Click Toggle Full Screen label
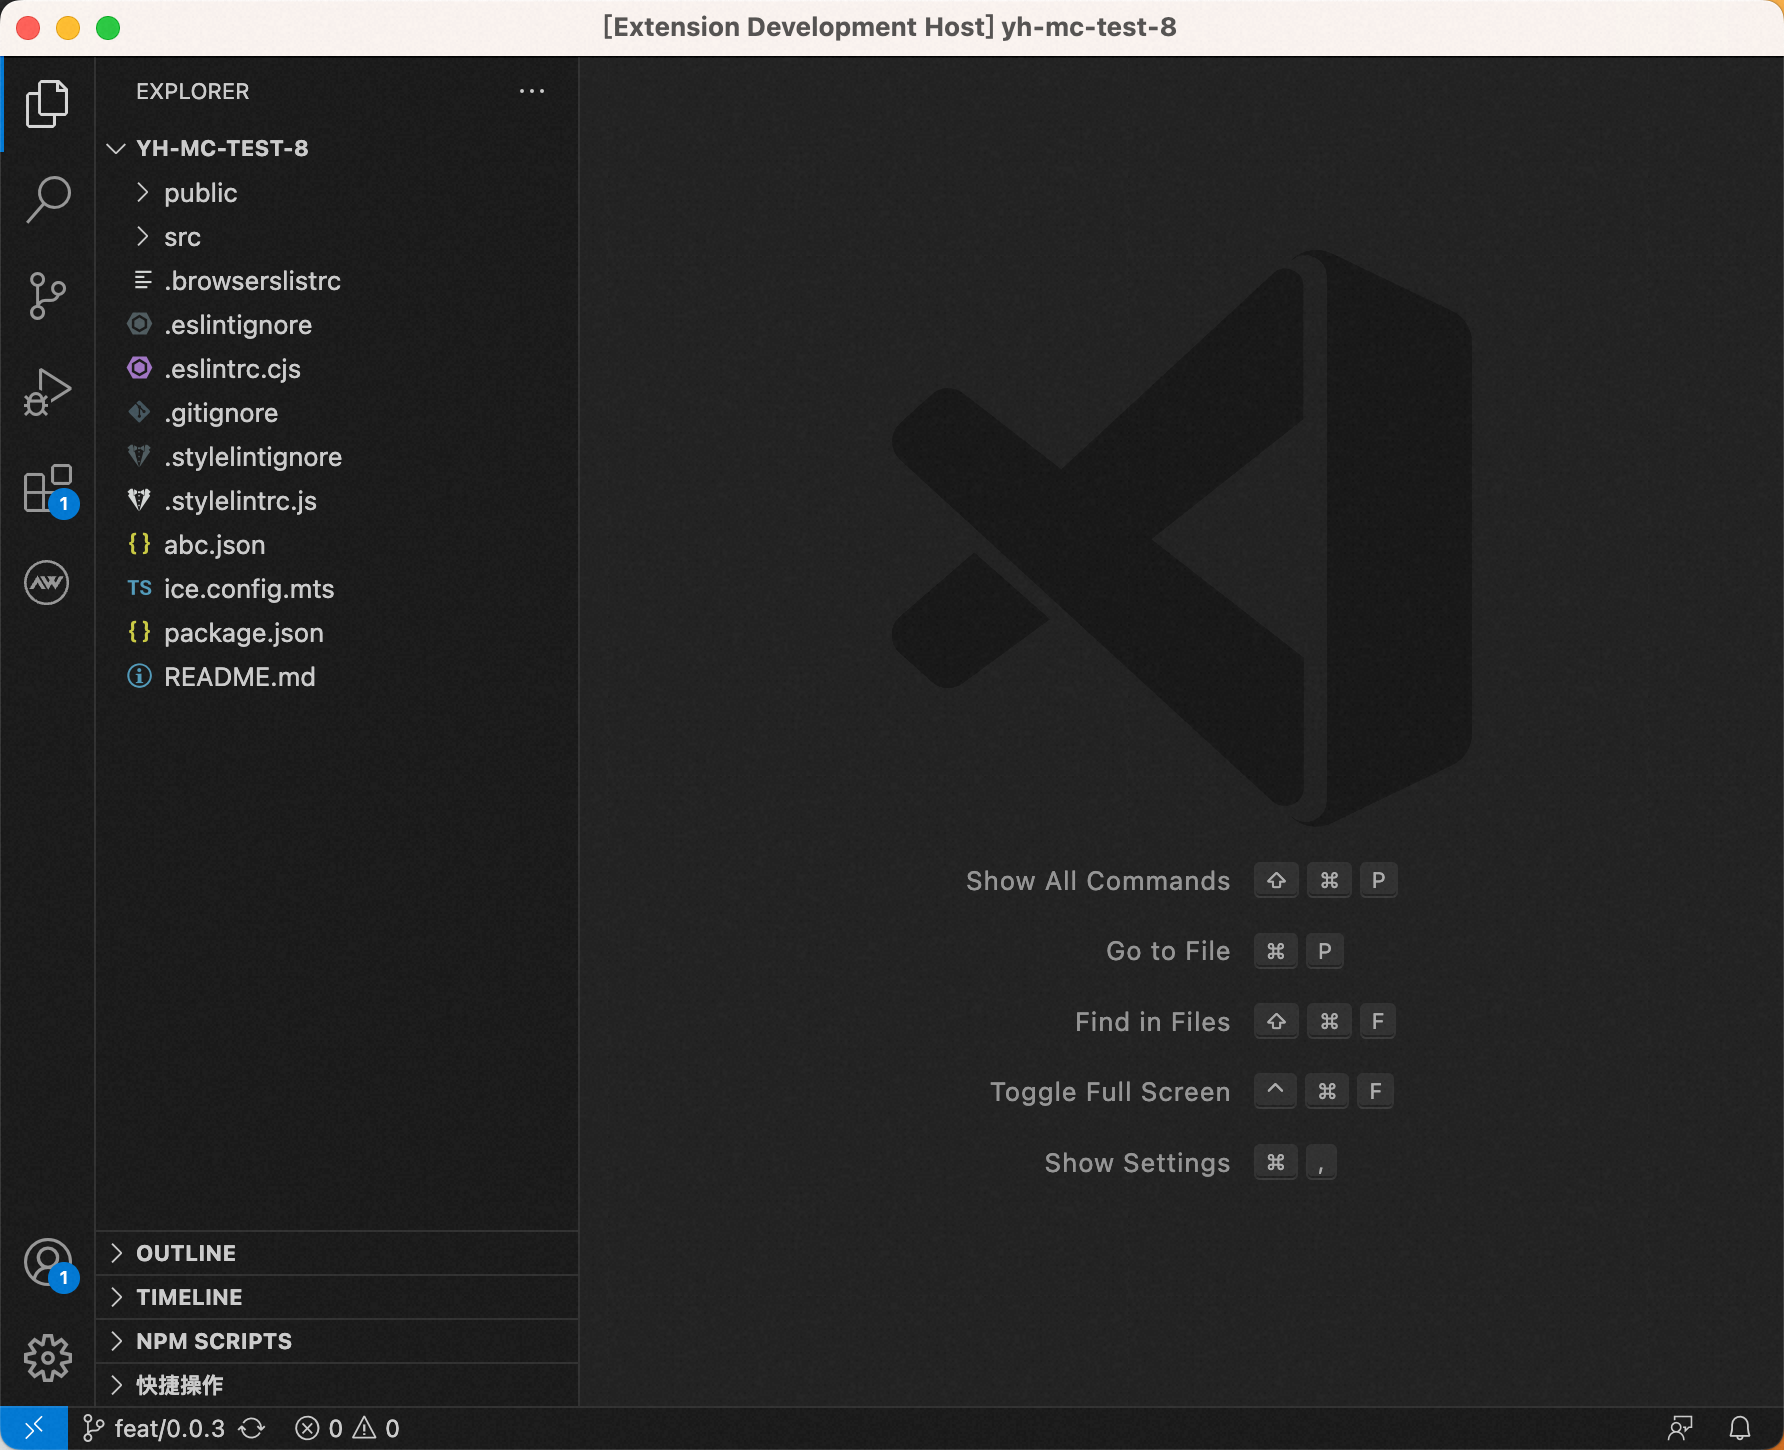Image resolution: width=1784 pixels, height=1450 pixels. coord(1110,1092)
